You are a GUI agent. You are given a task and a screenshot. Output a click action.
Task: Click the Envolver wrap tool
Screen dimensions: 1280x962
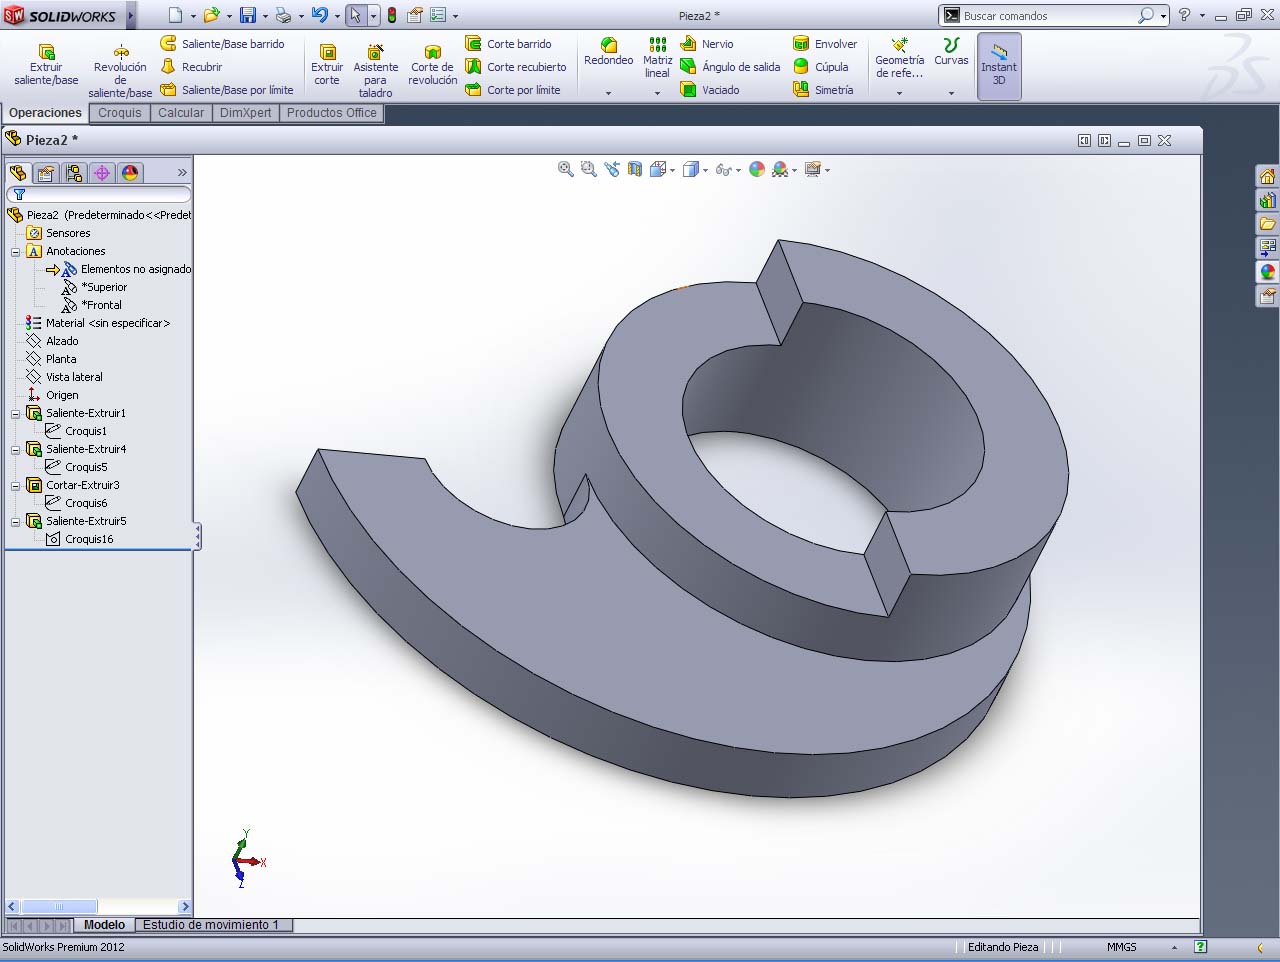(x=825, y=44)
